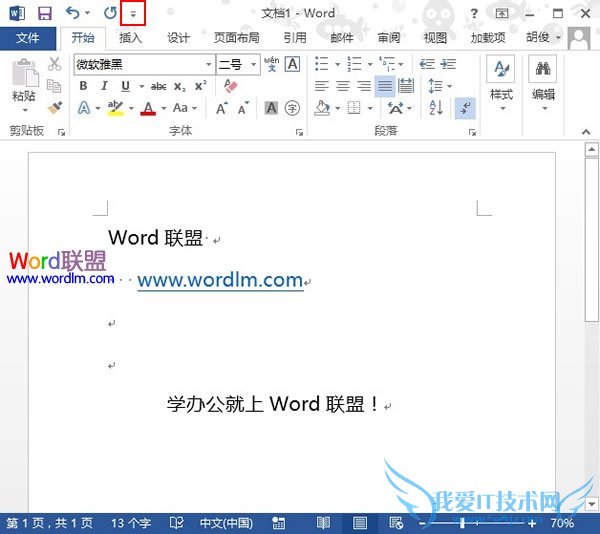Image resolution: width=600 pixels, height=534 pixels.
Task: Click macro recording icon in status bar
Action: coord(278,523)
